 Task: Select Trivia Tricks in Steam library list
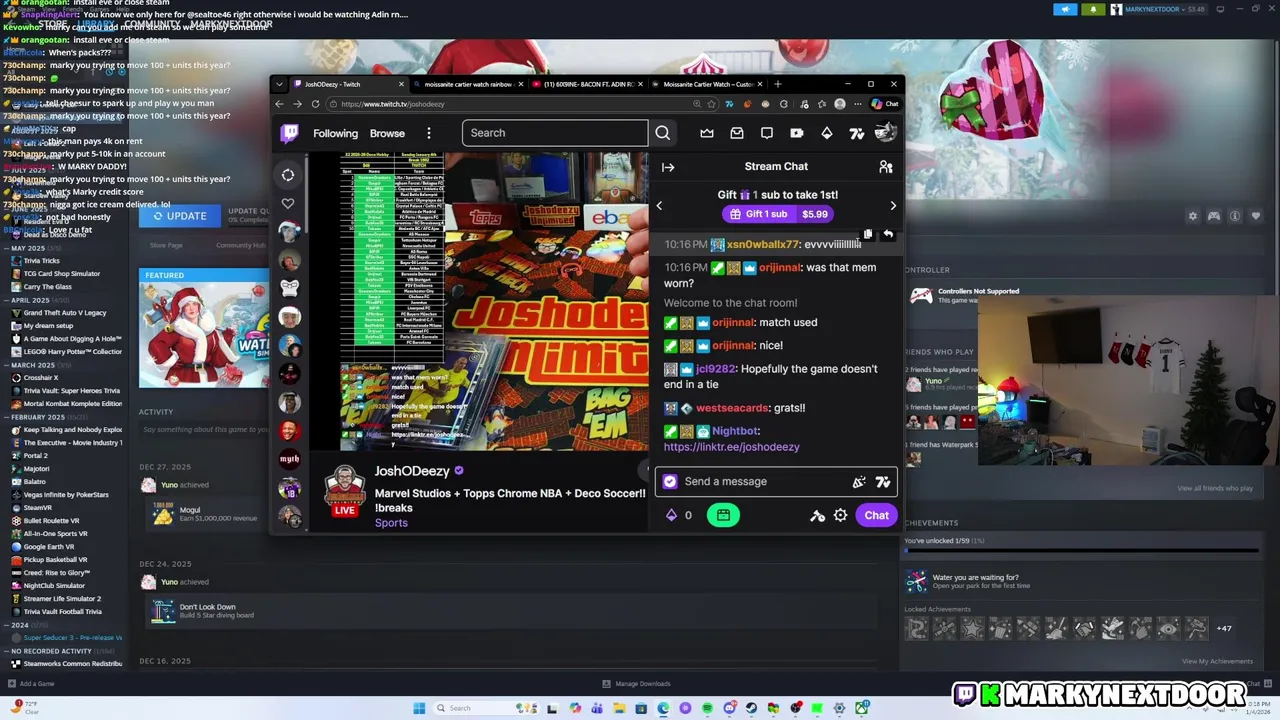point(42,261)
